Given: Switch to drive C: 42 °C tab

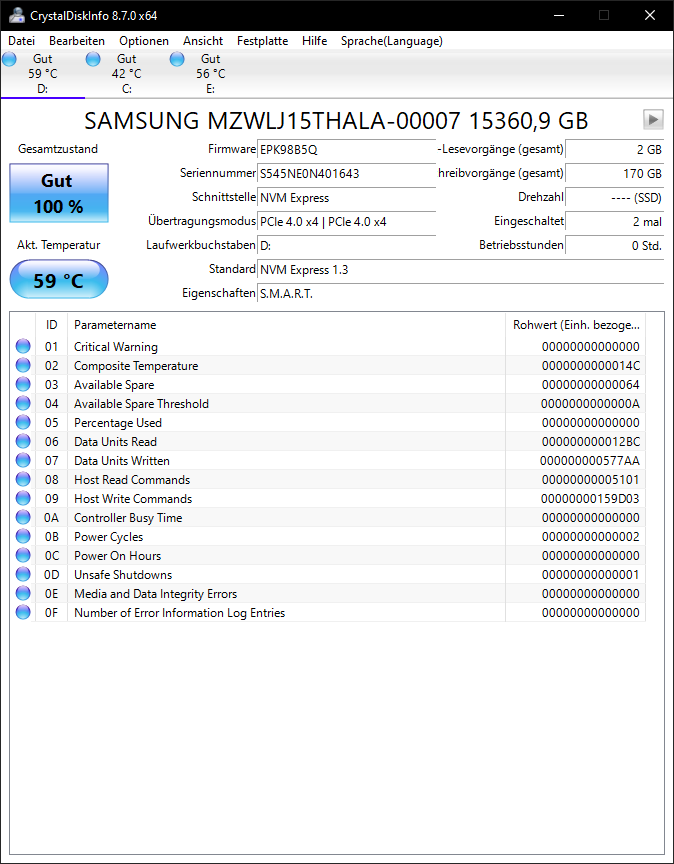Looking at the screenshot, I should (126, 74).
